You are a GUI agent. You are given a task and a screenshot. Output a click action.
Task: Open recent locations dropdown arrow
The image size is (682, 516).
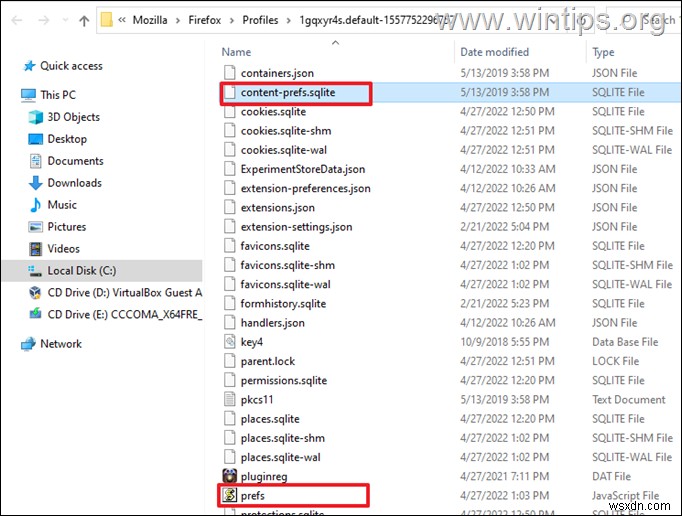click(65, 20)
